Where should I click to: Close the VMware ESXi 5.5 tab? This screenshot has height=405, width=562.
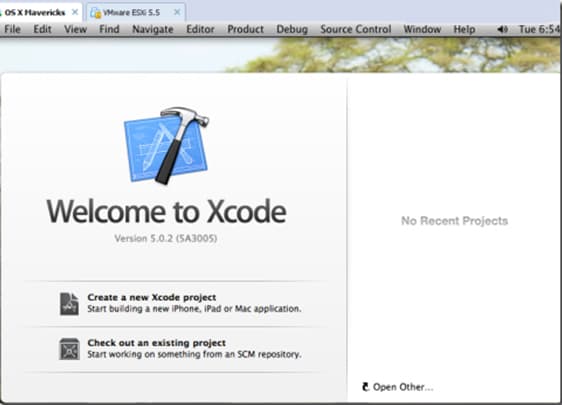(177, 12)
